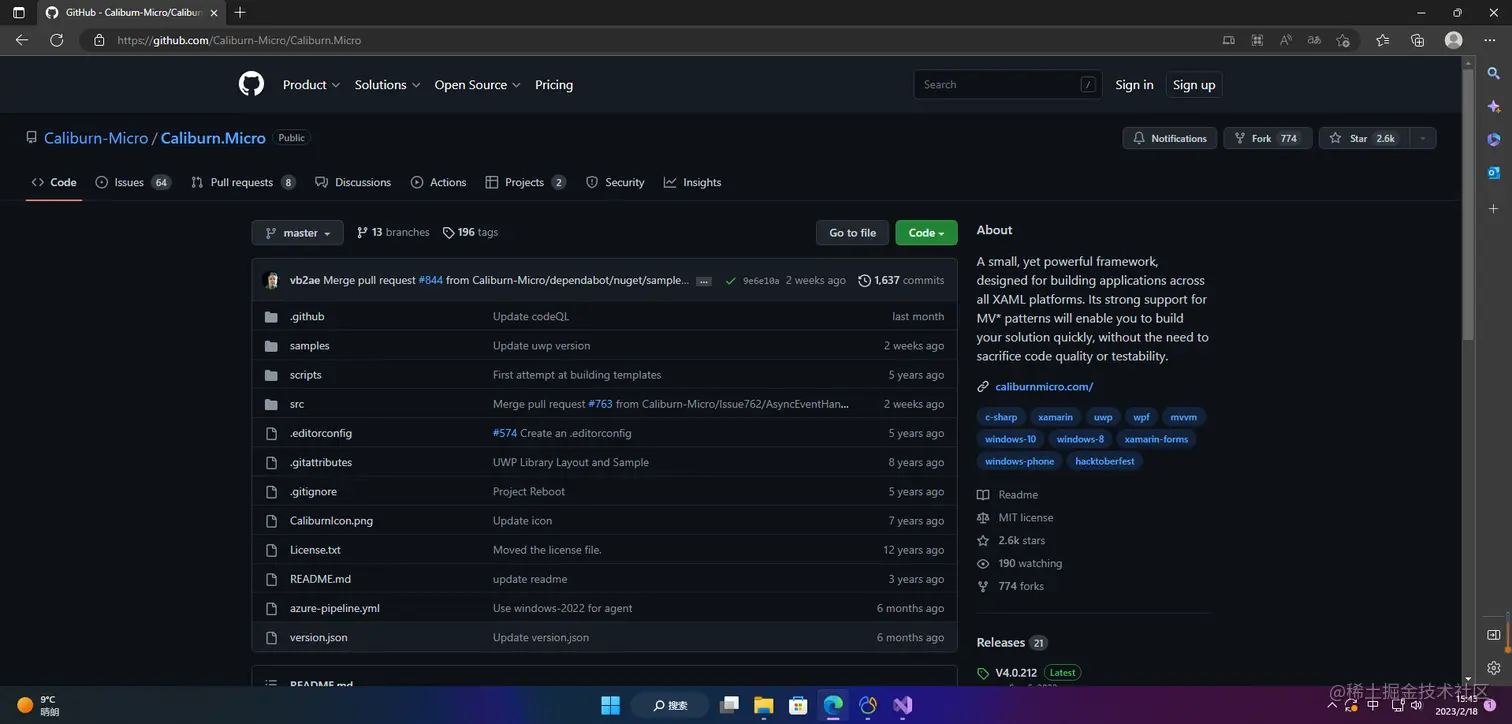1512x724 pixels.
Task: Click the slash shortcut key in search box
Action: 1088,85
